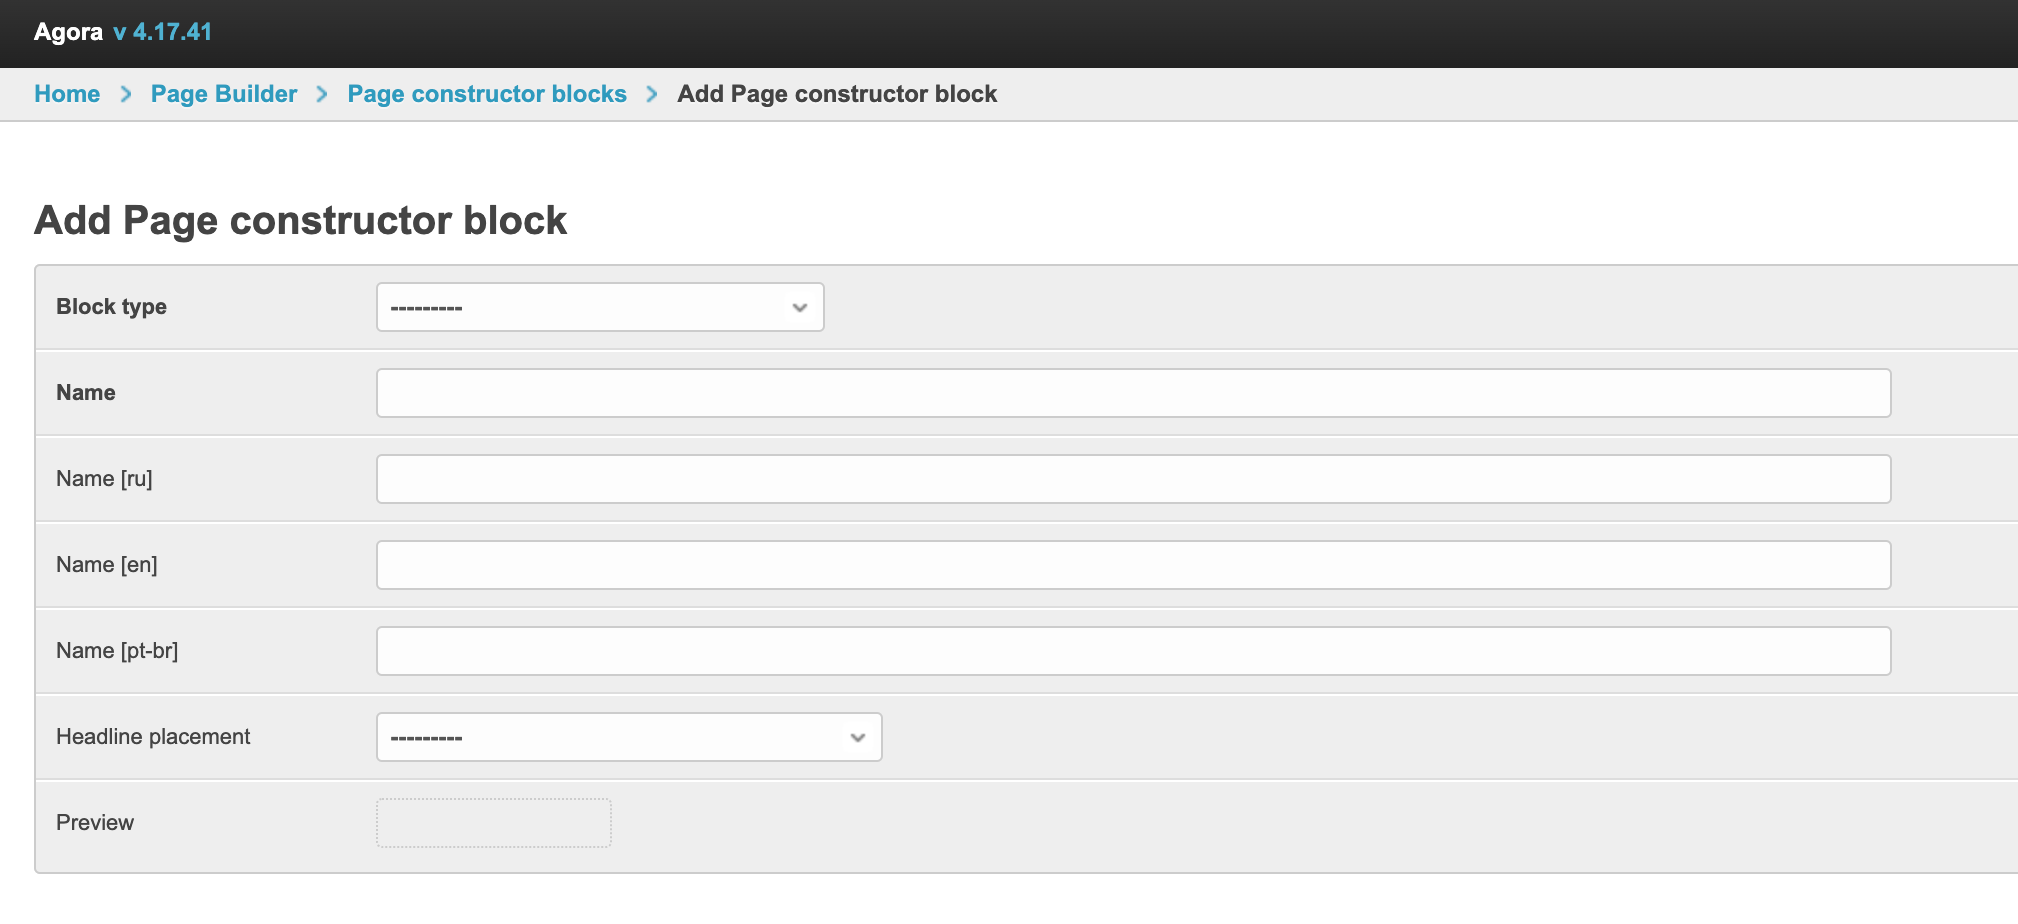Go to the Page Builder breadcrumb
Image resolution: width=2018 pixels, height=924 pixels.
(x=224, y=94)
